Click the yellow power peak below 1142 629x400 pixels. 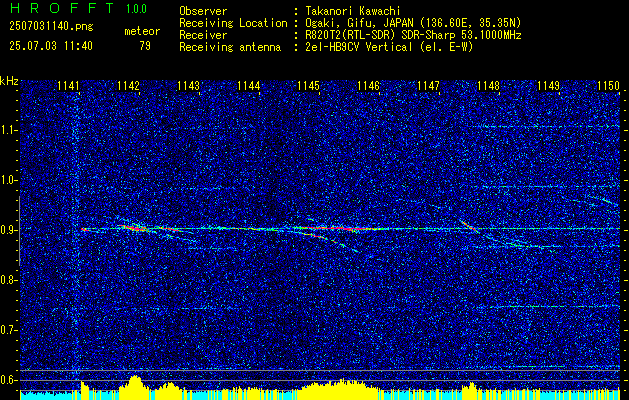tap(136, 387)
